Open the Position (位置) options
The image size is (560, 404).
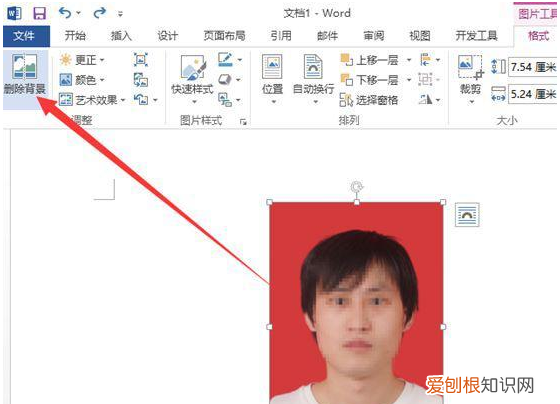272,79
